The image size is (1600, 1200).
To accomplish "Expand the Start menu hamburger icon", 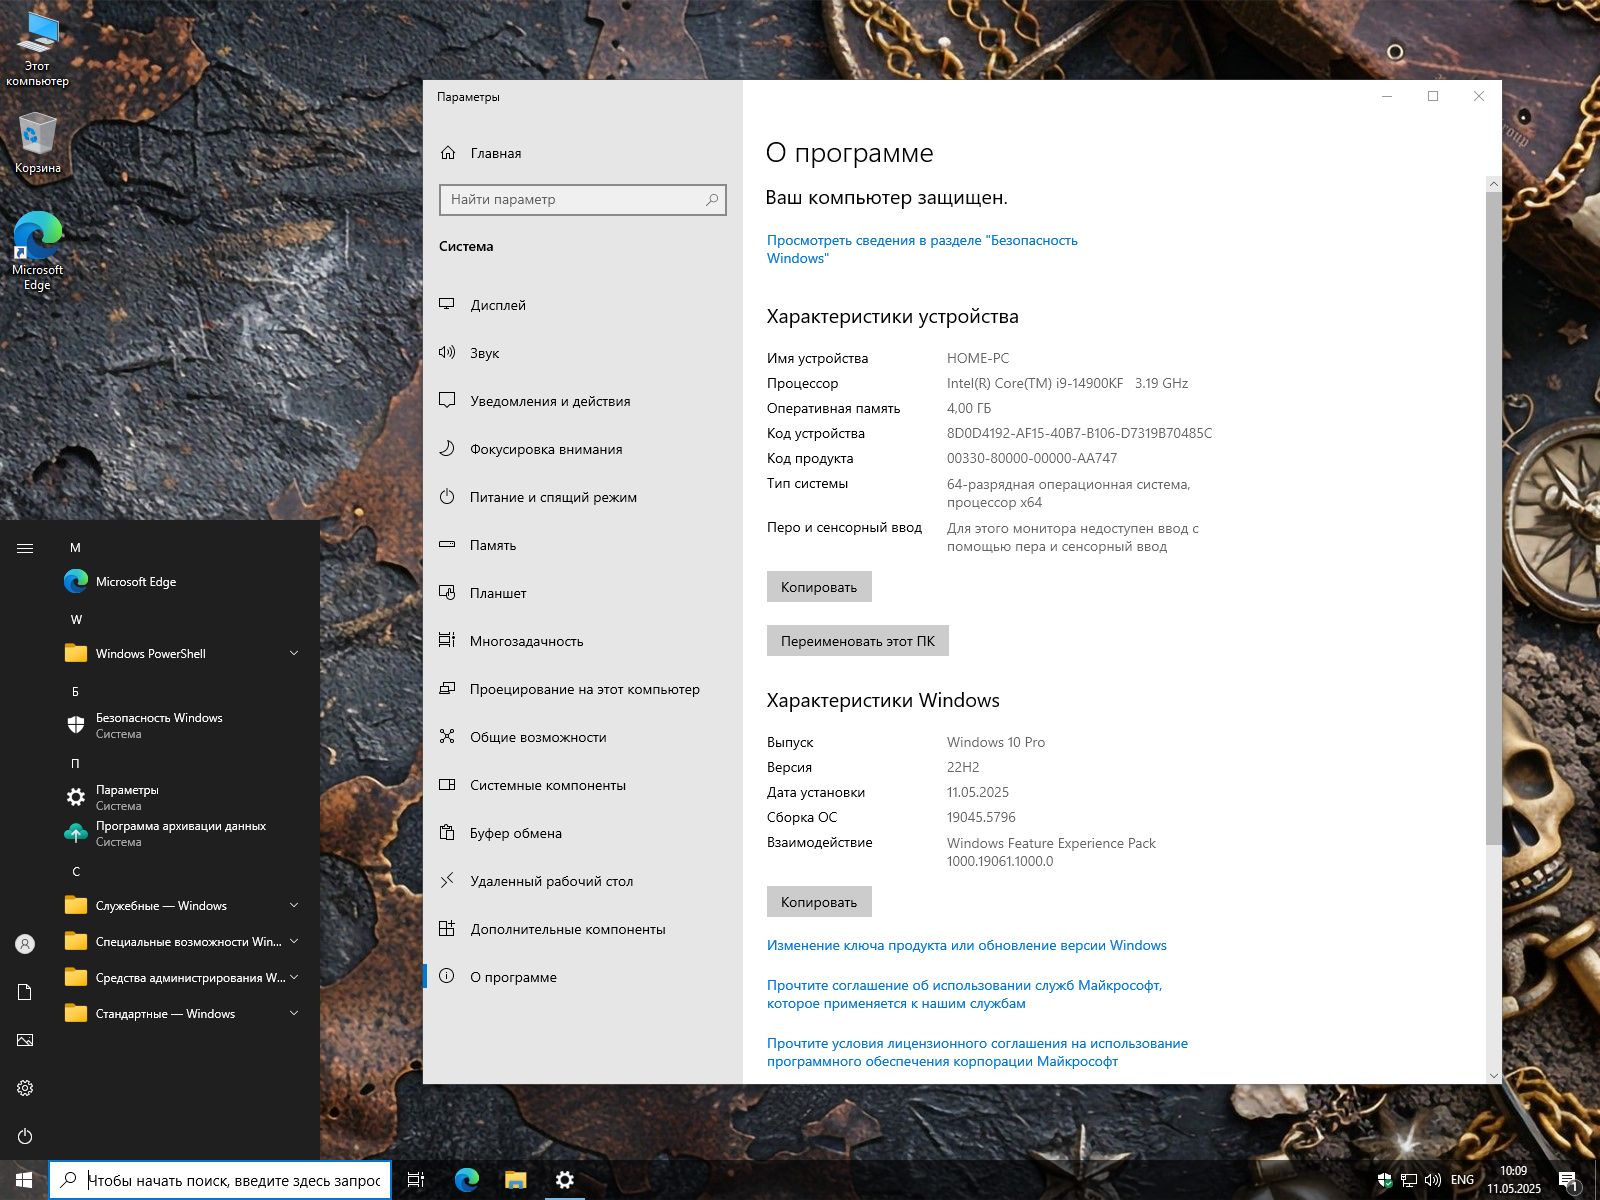I will click(x=25, y=548).
